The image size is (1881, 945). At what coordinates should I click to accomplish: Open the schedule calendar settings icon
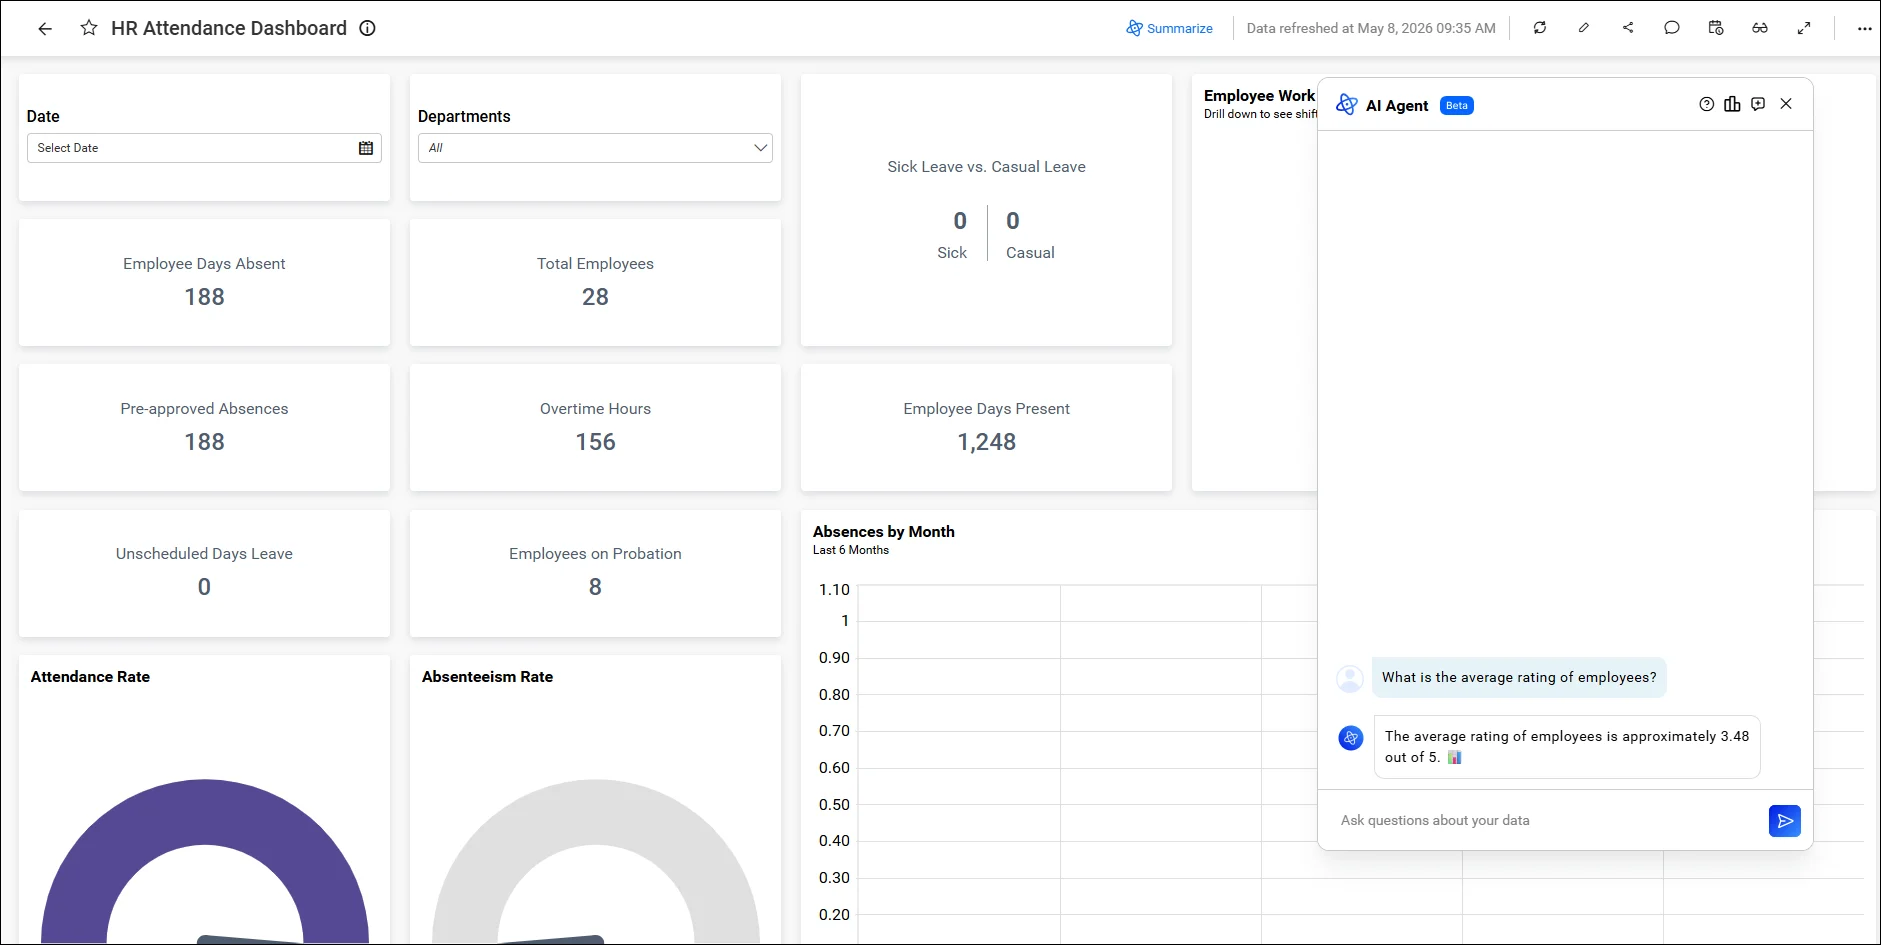click(1716, 28)
